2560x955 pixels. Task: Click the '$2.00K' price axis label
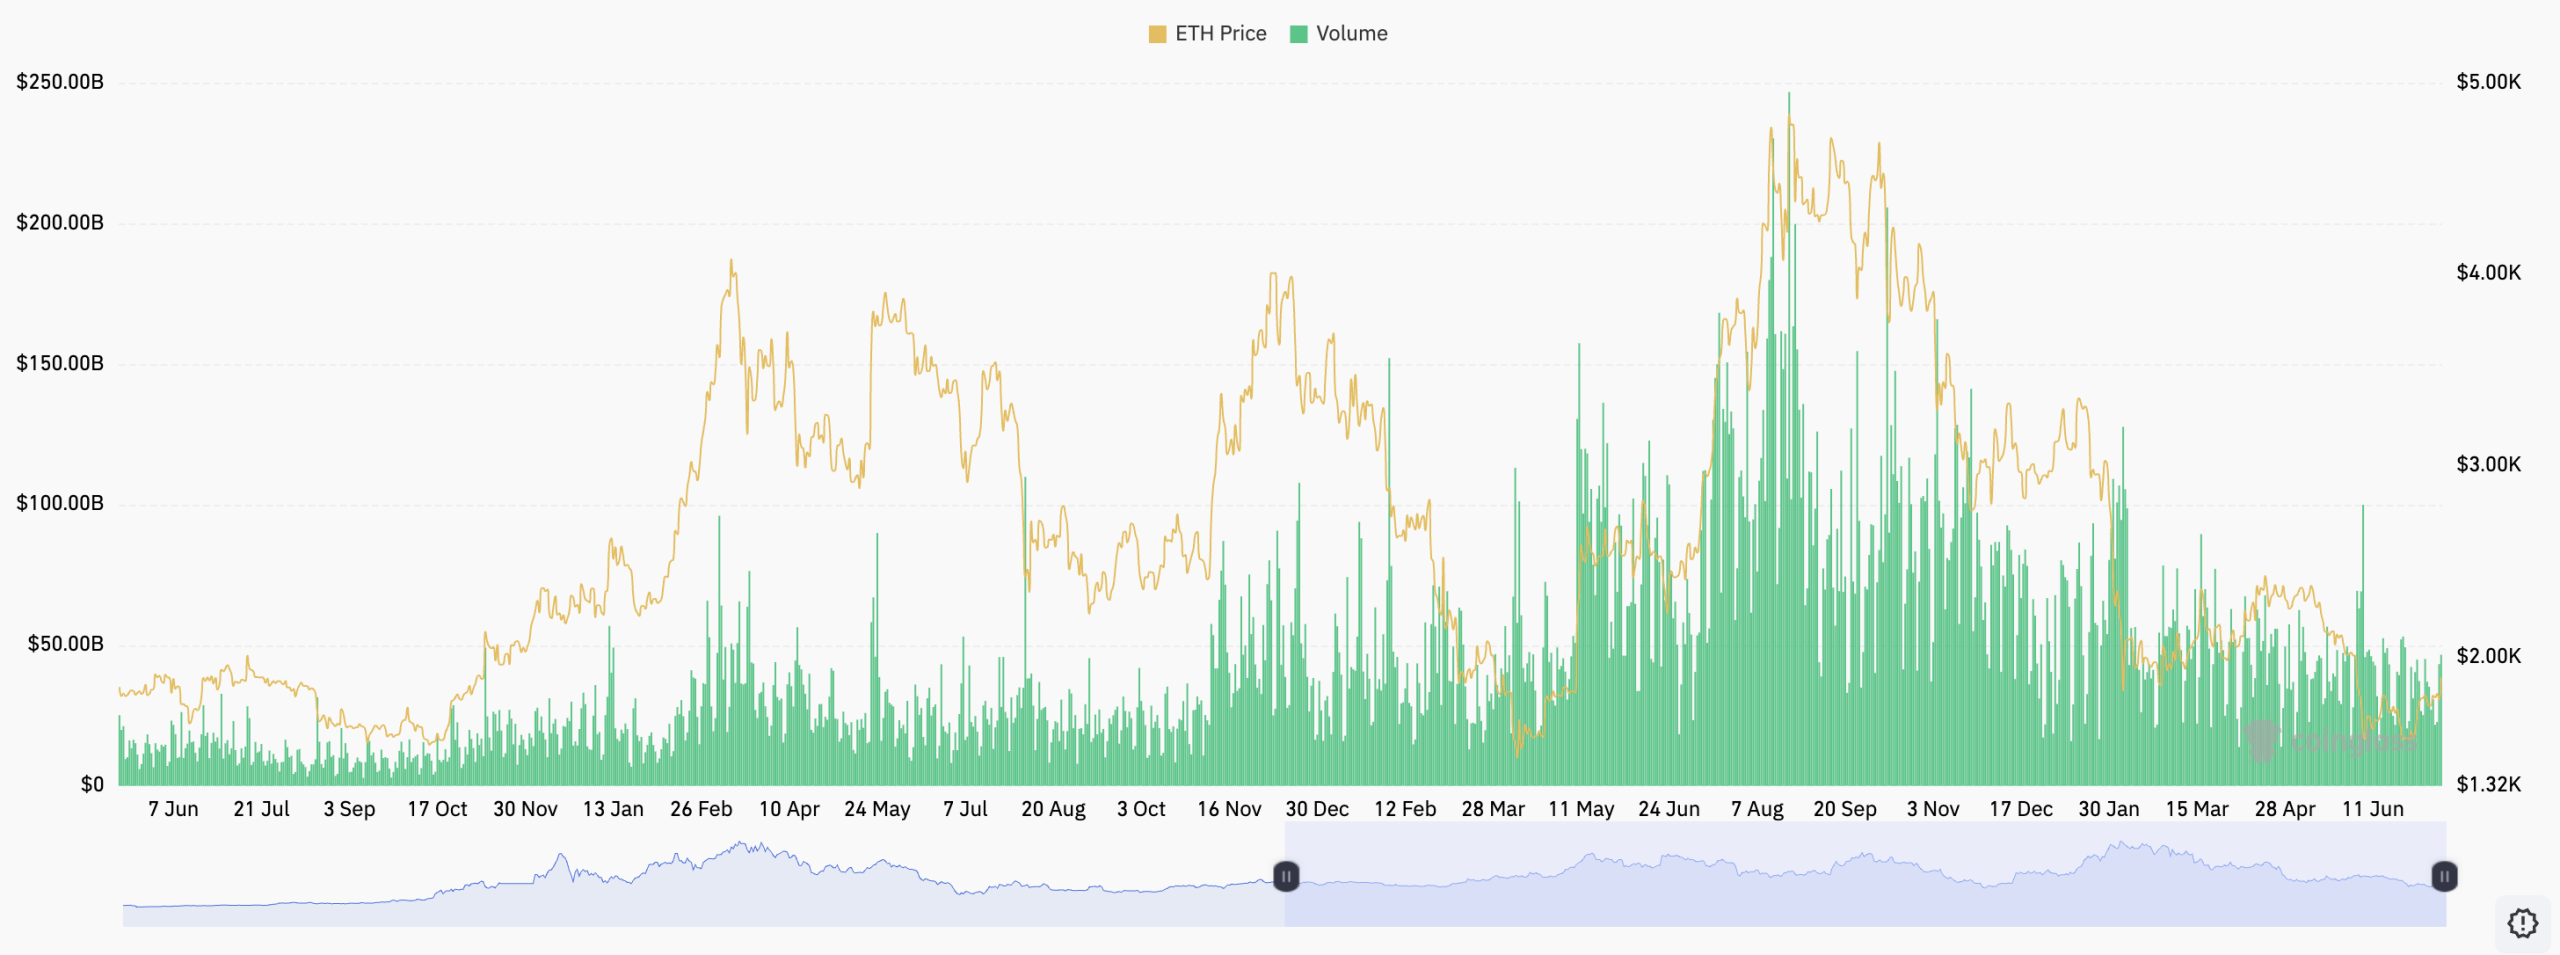[x=2489, y=656]
